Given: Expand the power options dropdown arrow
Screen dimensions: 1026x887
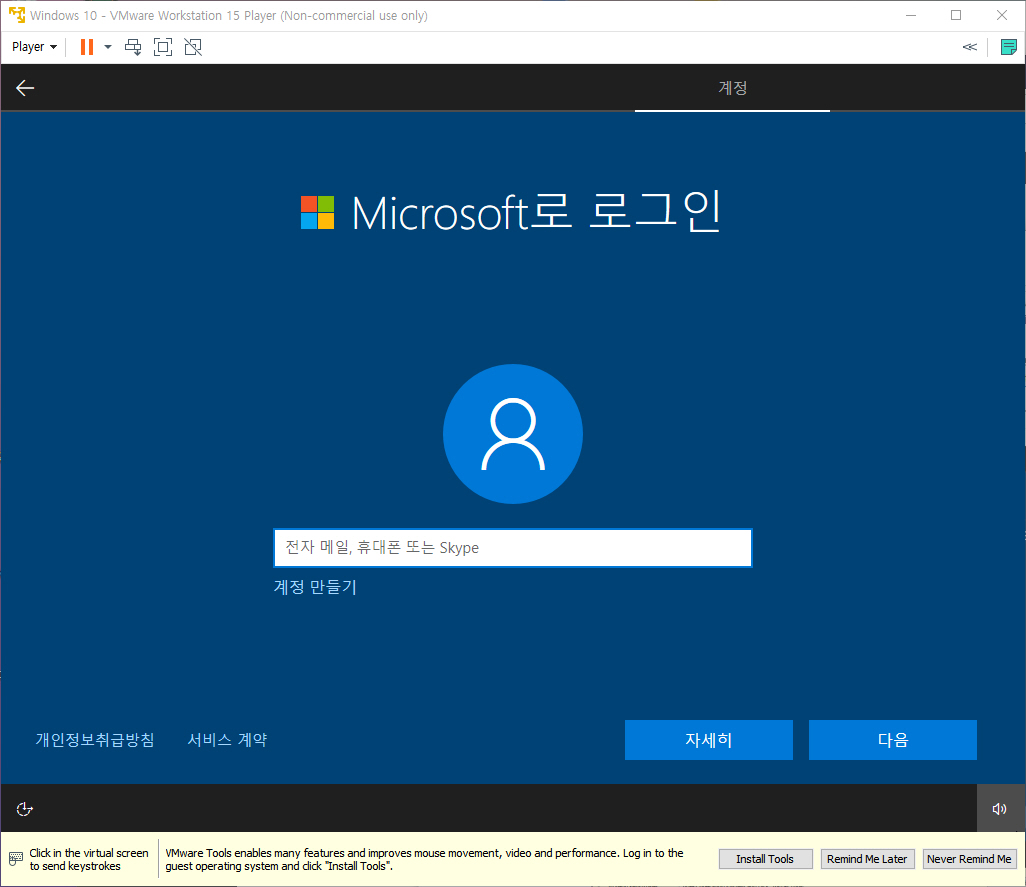Looking at the screenshot, I should [x=108, y=47].
